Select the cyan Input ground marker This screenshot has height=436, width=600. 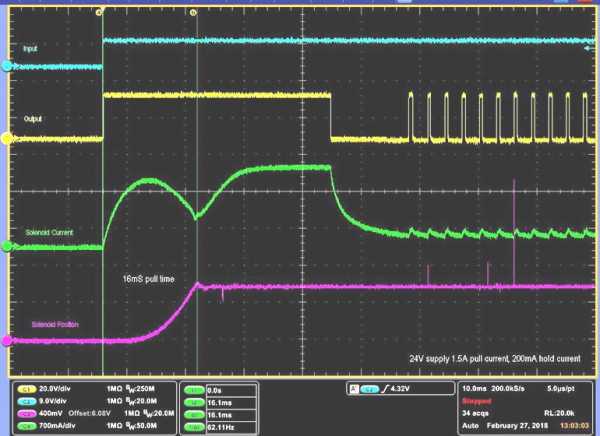point(7,66)
